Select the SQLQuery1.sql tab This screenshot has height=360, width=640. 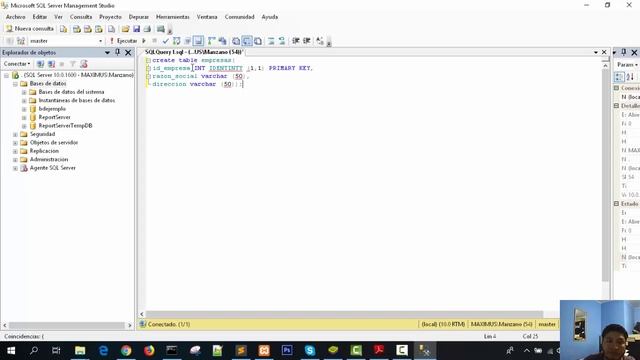tap(194, 52)
